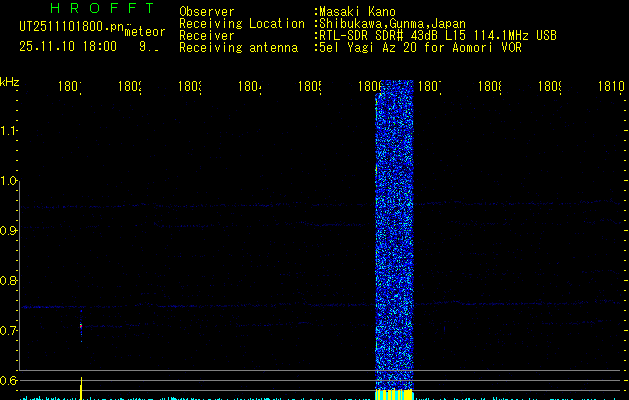Image resolution: width=629 pixels, height=400 pixels.
Task: Click the 1805 time marker on axis
Action: (309, 88)
